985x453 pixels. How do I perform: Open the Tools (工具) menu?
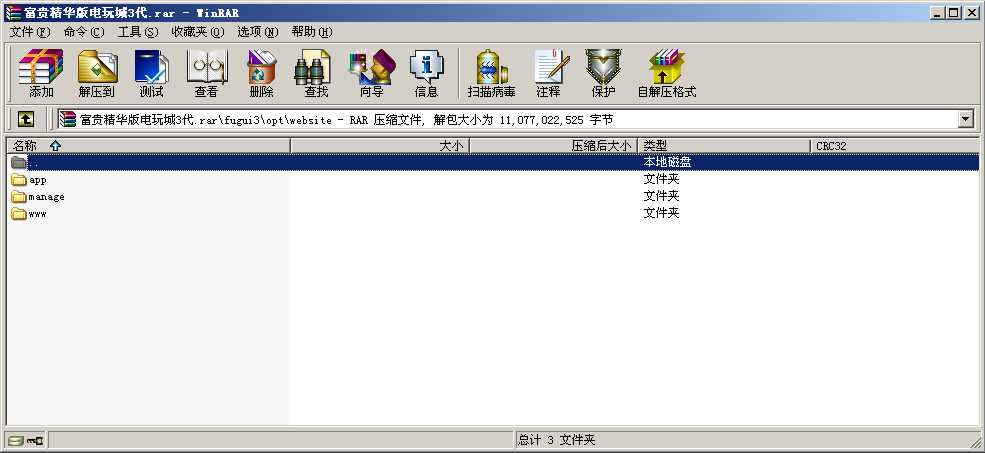click(138, 31)
